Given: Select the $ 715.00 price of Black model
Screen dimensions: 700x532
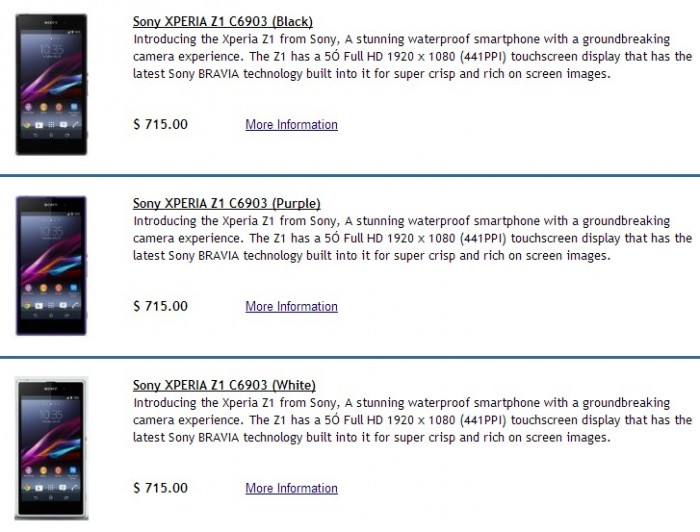Looking at the screenshot, I should click(x=160, y=125).
